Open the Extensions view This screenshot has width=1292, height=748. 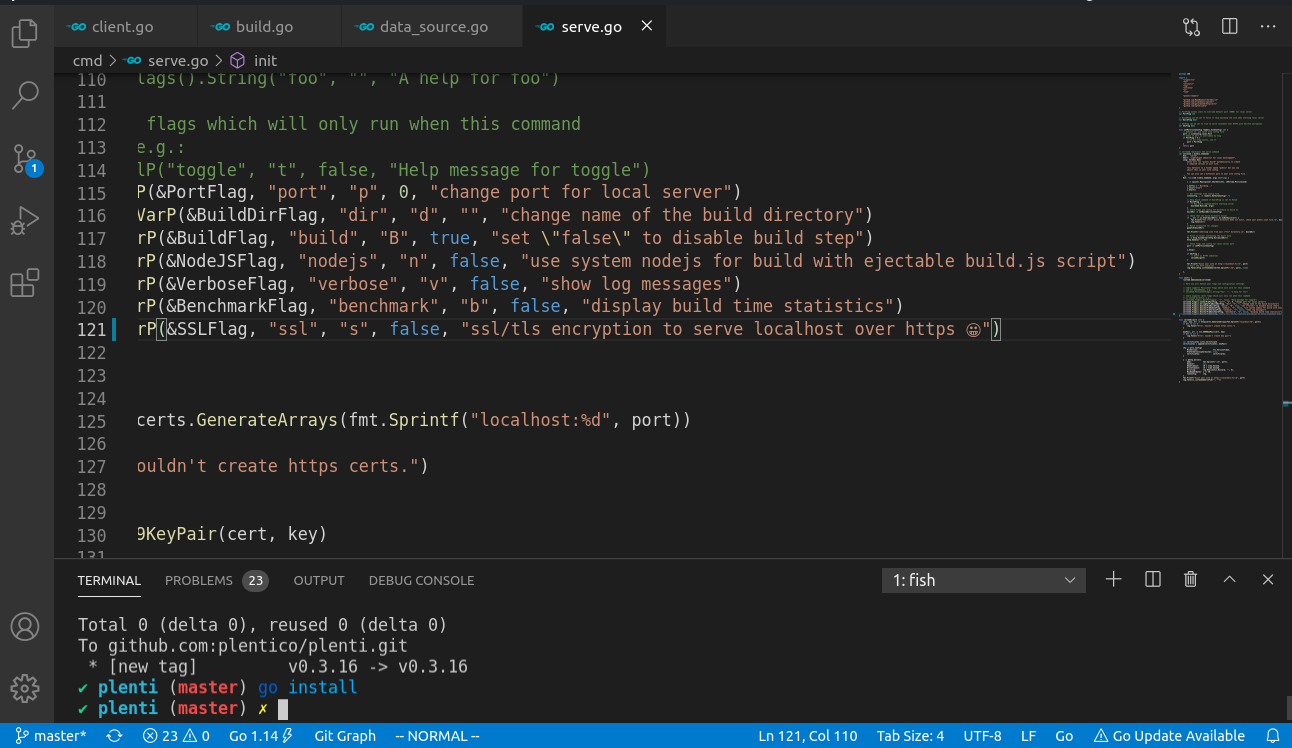point(24,283)
